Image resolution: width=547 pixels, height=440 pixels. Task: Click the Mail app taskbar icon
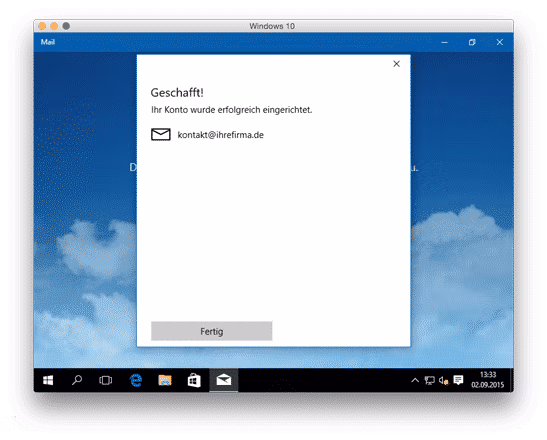point(224,380)
